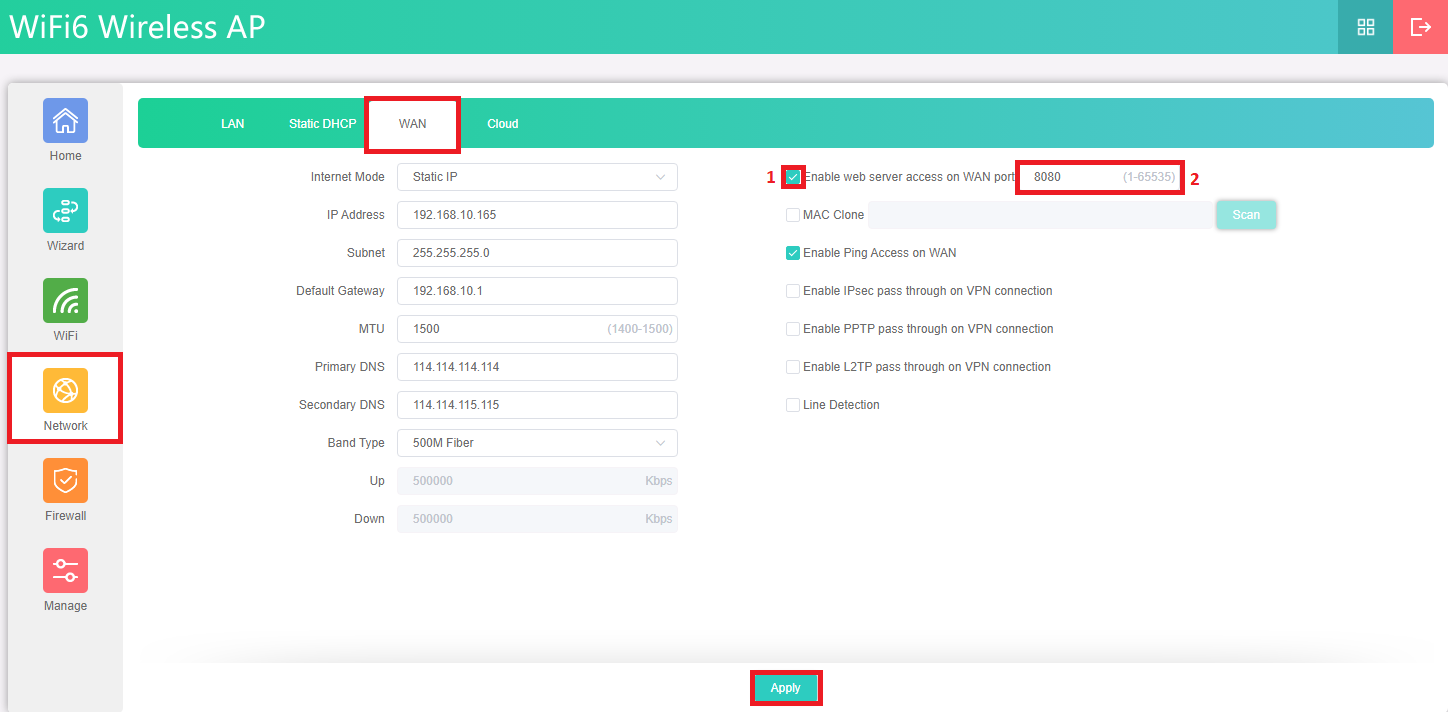Image resolution: width=1448 pixels, height=712 pixels.
Task: Toggle the Line Detection checkbox
Action: (793, 405)
